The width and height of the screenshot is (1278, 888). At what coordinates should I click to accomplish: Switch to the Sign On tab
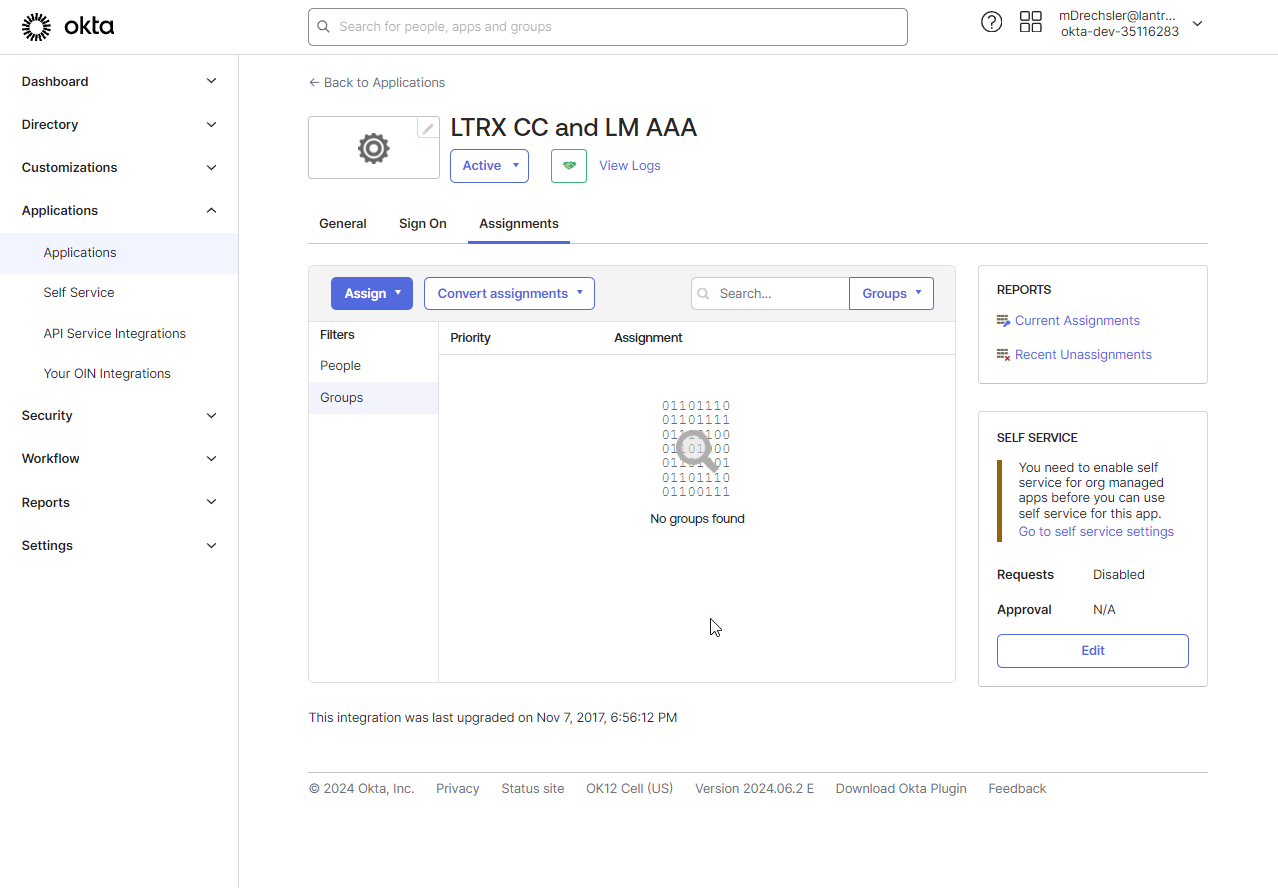click(422, 224)
